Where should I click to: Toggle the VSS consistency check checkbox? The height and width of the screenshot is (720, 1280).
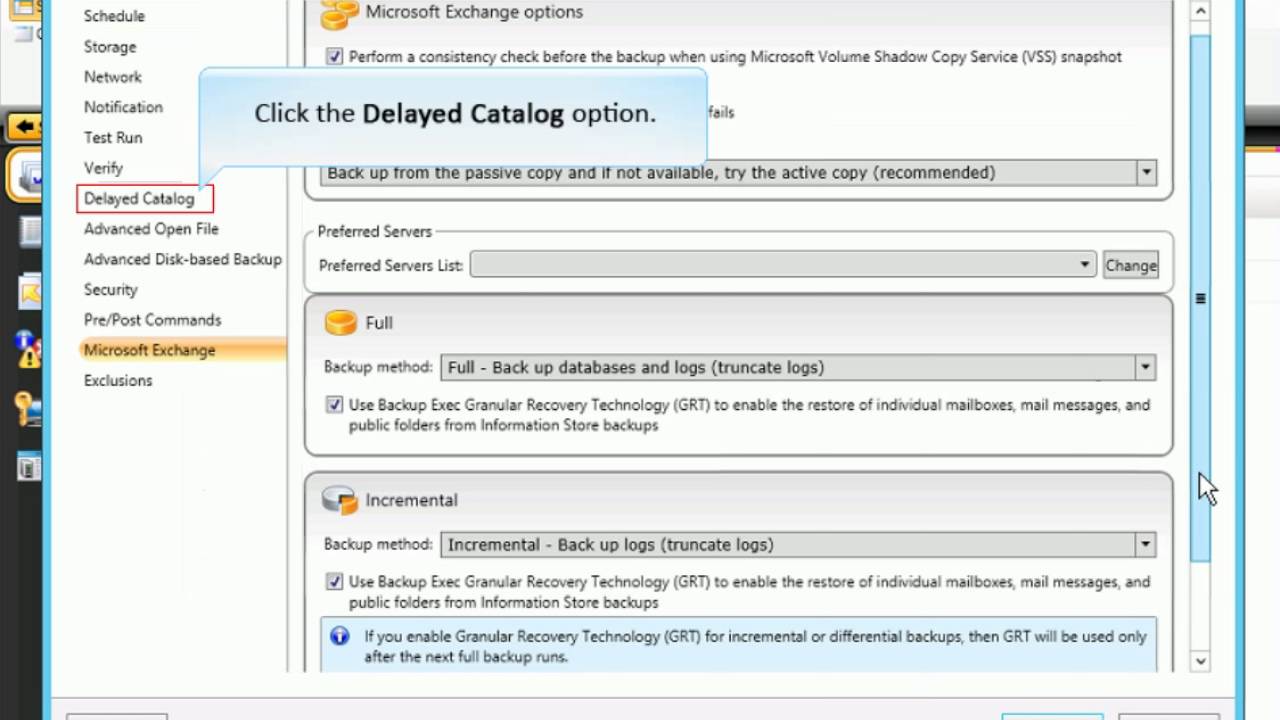click(x=334, y=57)
